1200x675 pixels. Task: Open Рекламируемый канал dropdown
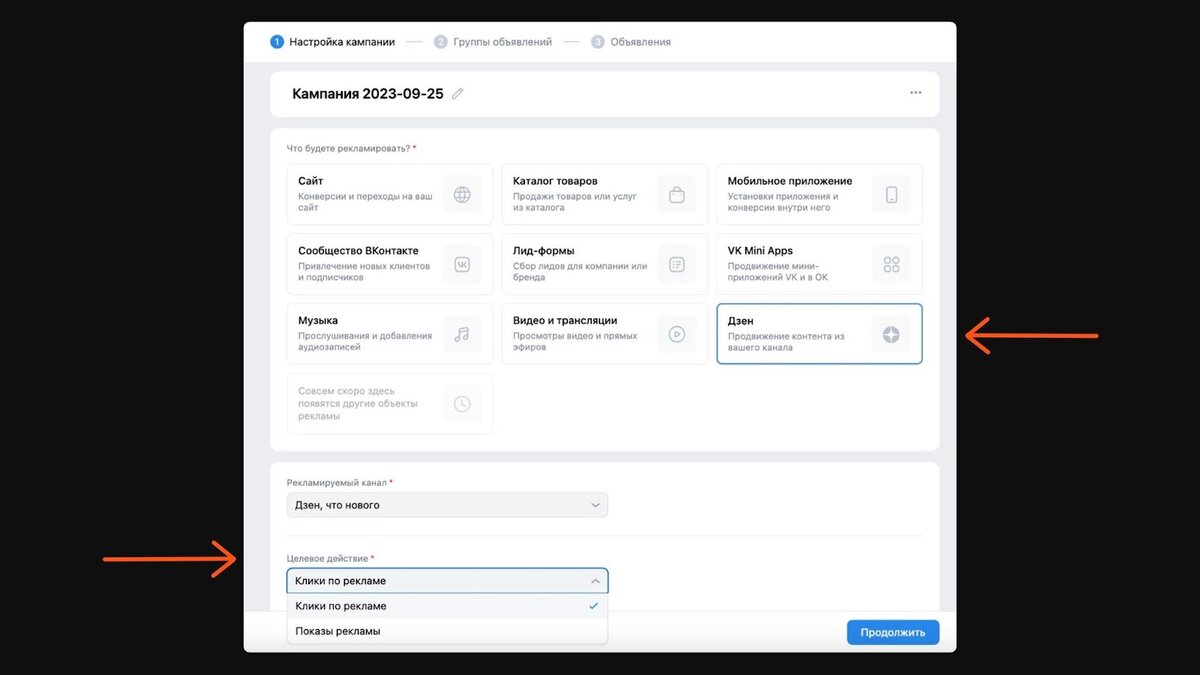[447, 505]
